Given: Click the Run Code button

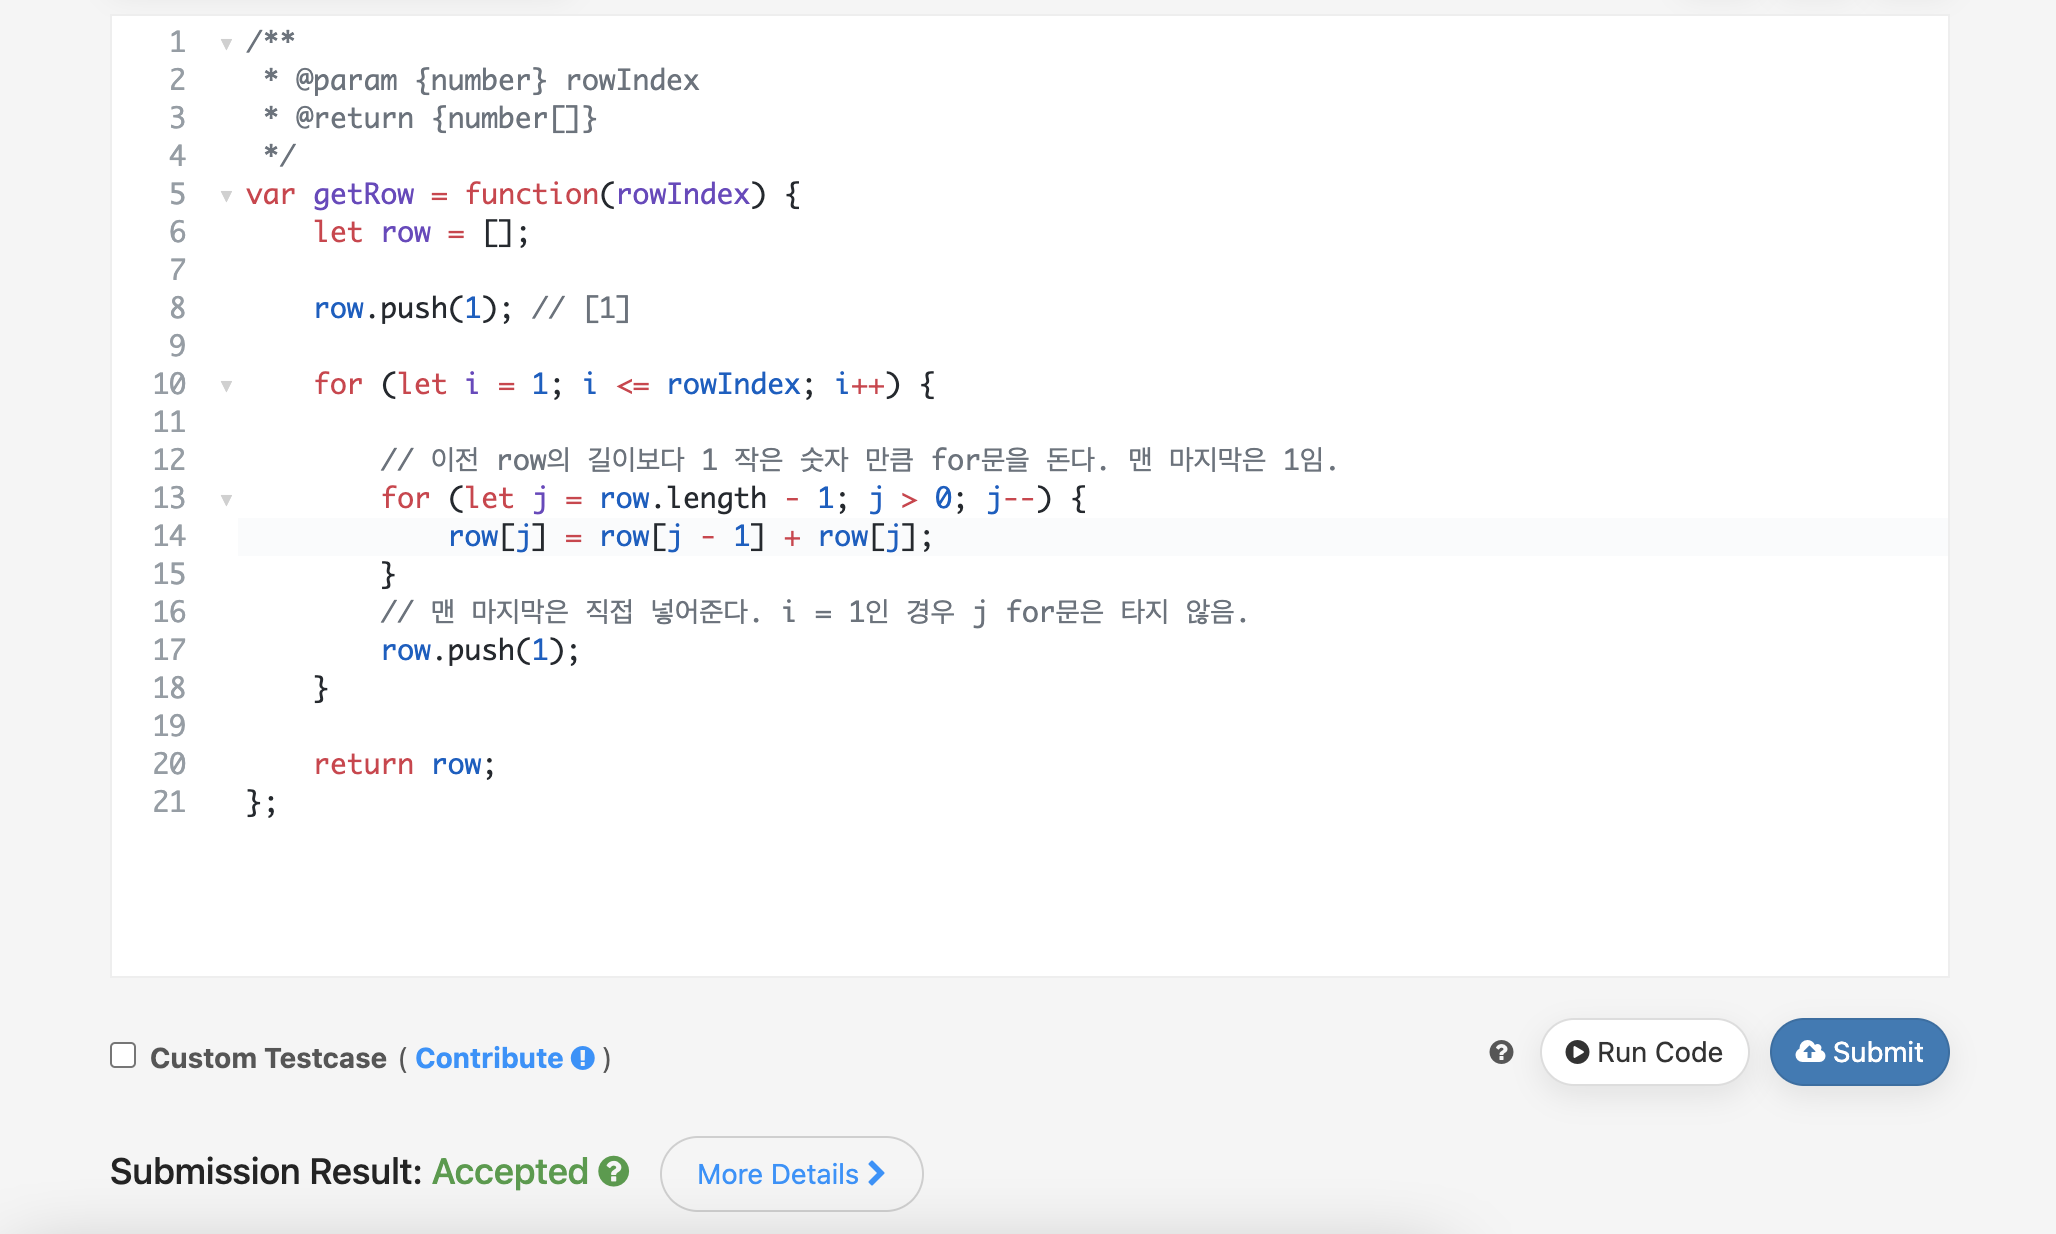Looking at the screenshot, I should coord(1644,1052).
